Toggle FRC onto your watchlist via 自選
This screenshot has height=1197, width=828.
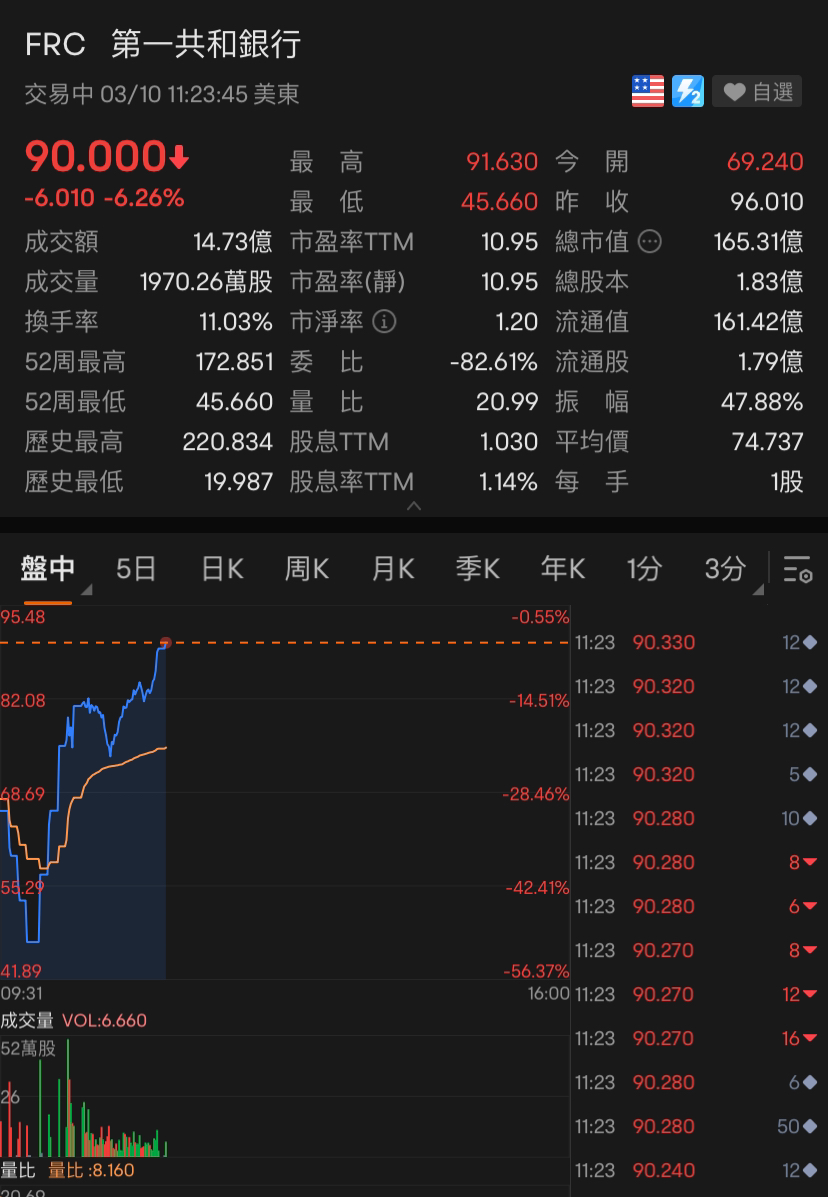coord(757,91)
